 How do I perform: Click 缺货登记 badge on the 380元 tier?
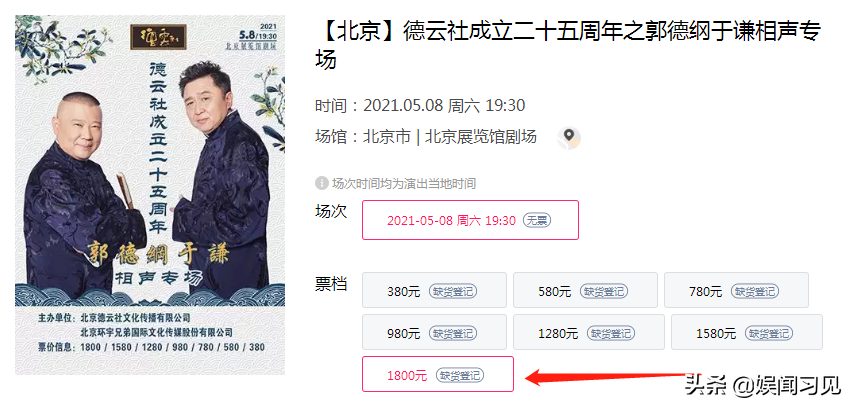coord(453,291)
